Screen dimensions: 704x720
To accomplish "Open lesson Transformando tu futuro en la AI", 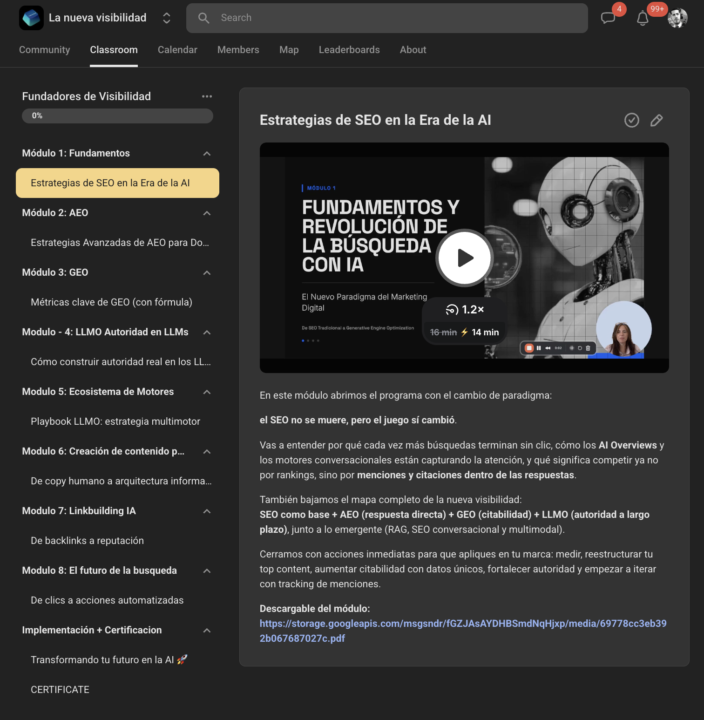I will (109, 660).
